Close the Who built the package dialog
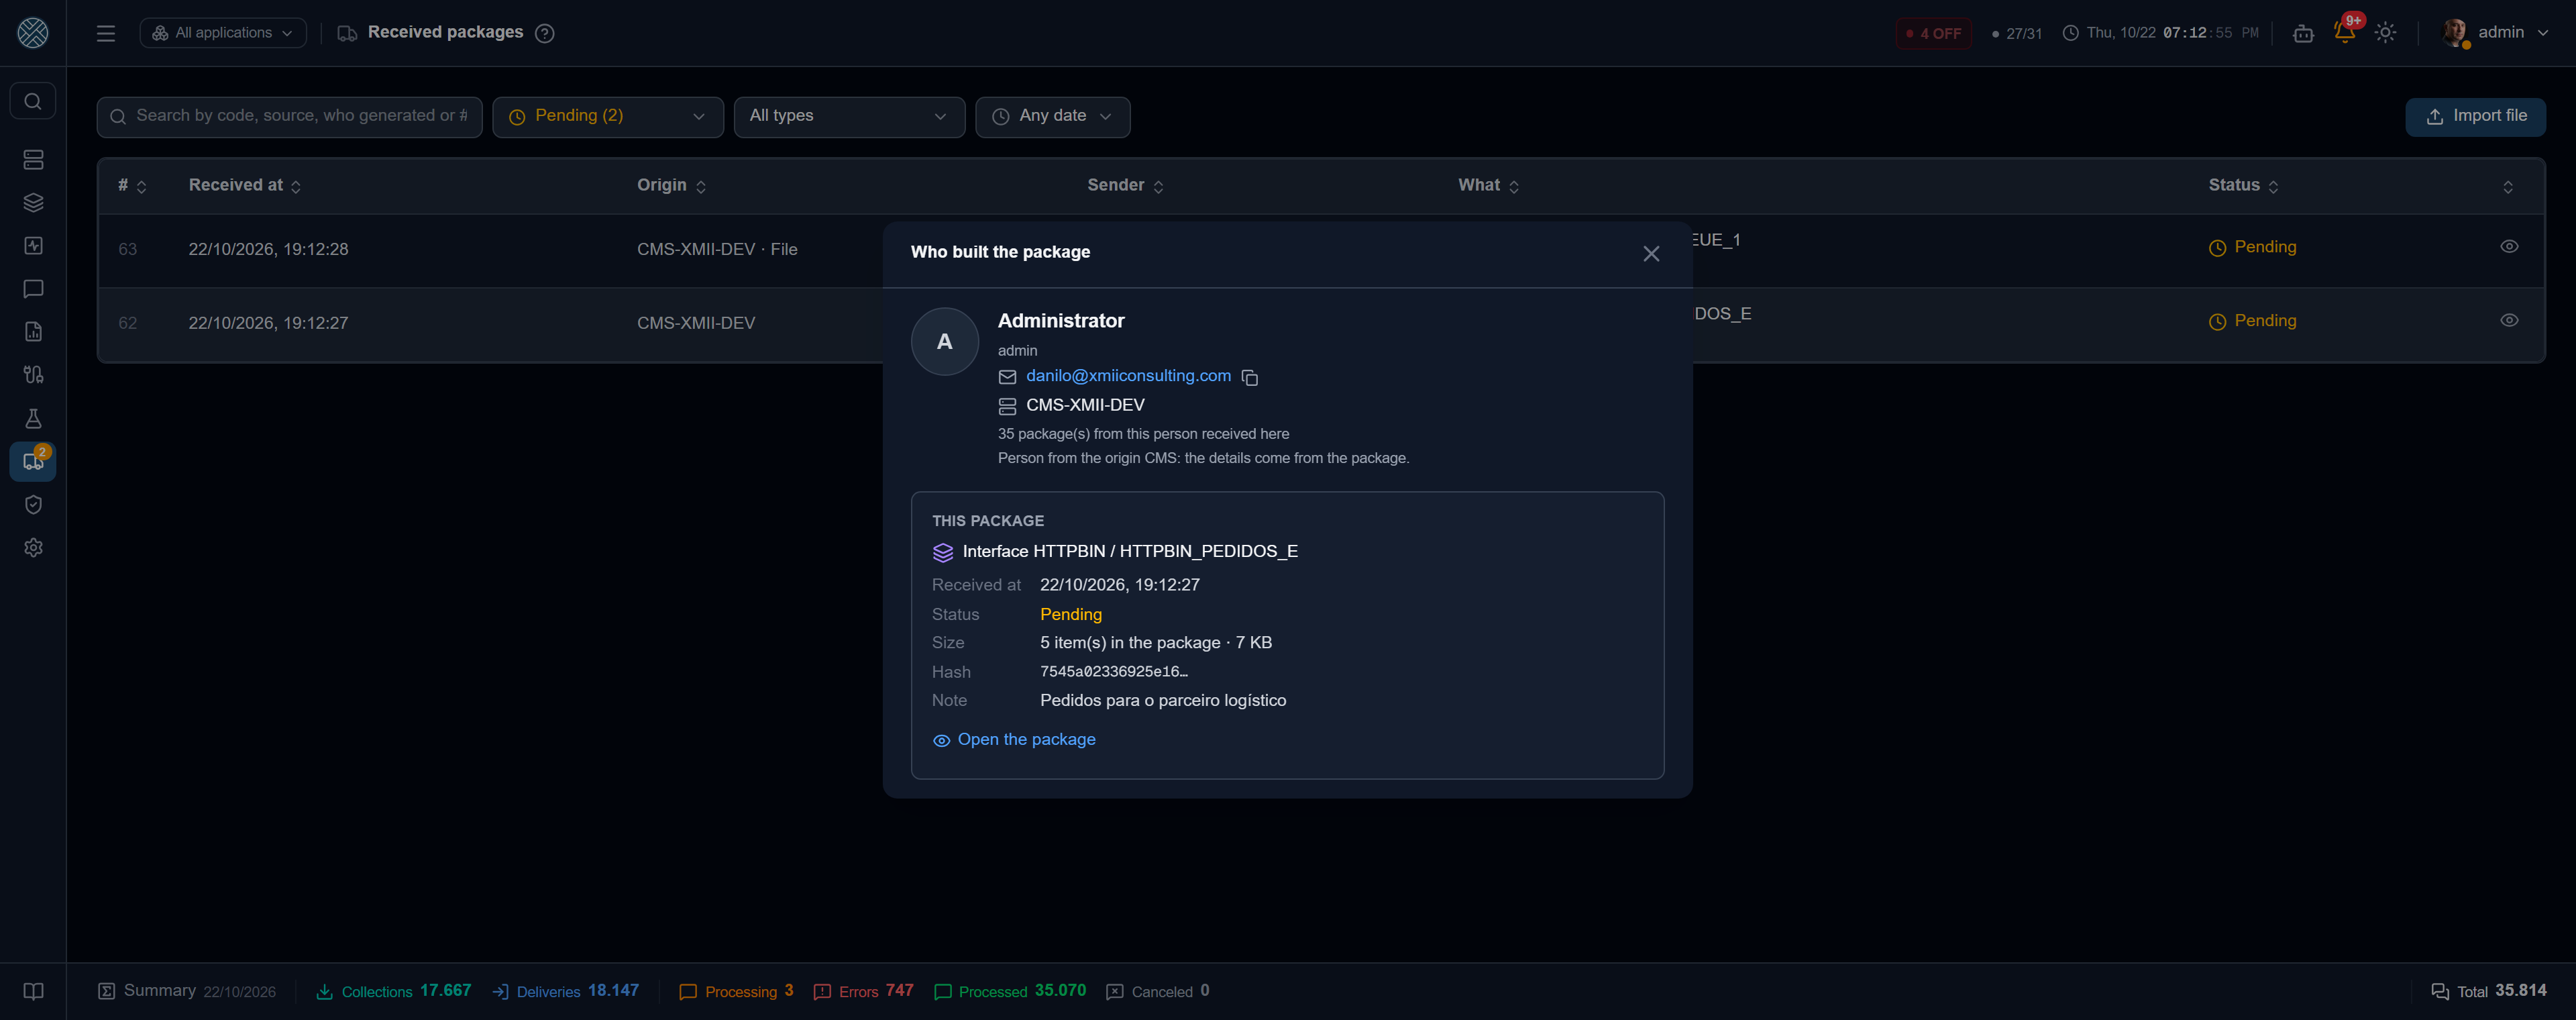Image resolution: width=2576 pixels, height=1020 pixels. tap(1651, 254)
